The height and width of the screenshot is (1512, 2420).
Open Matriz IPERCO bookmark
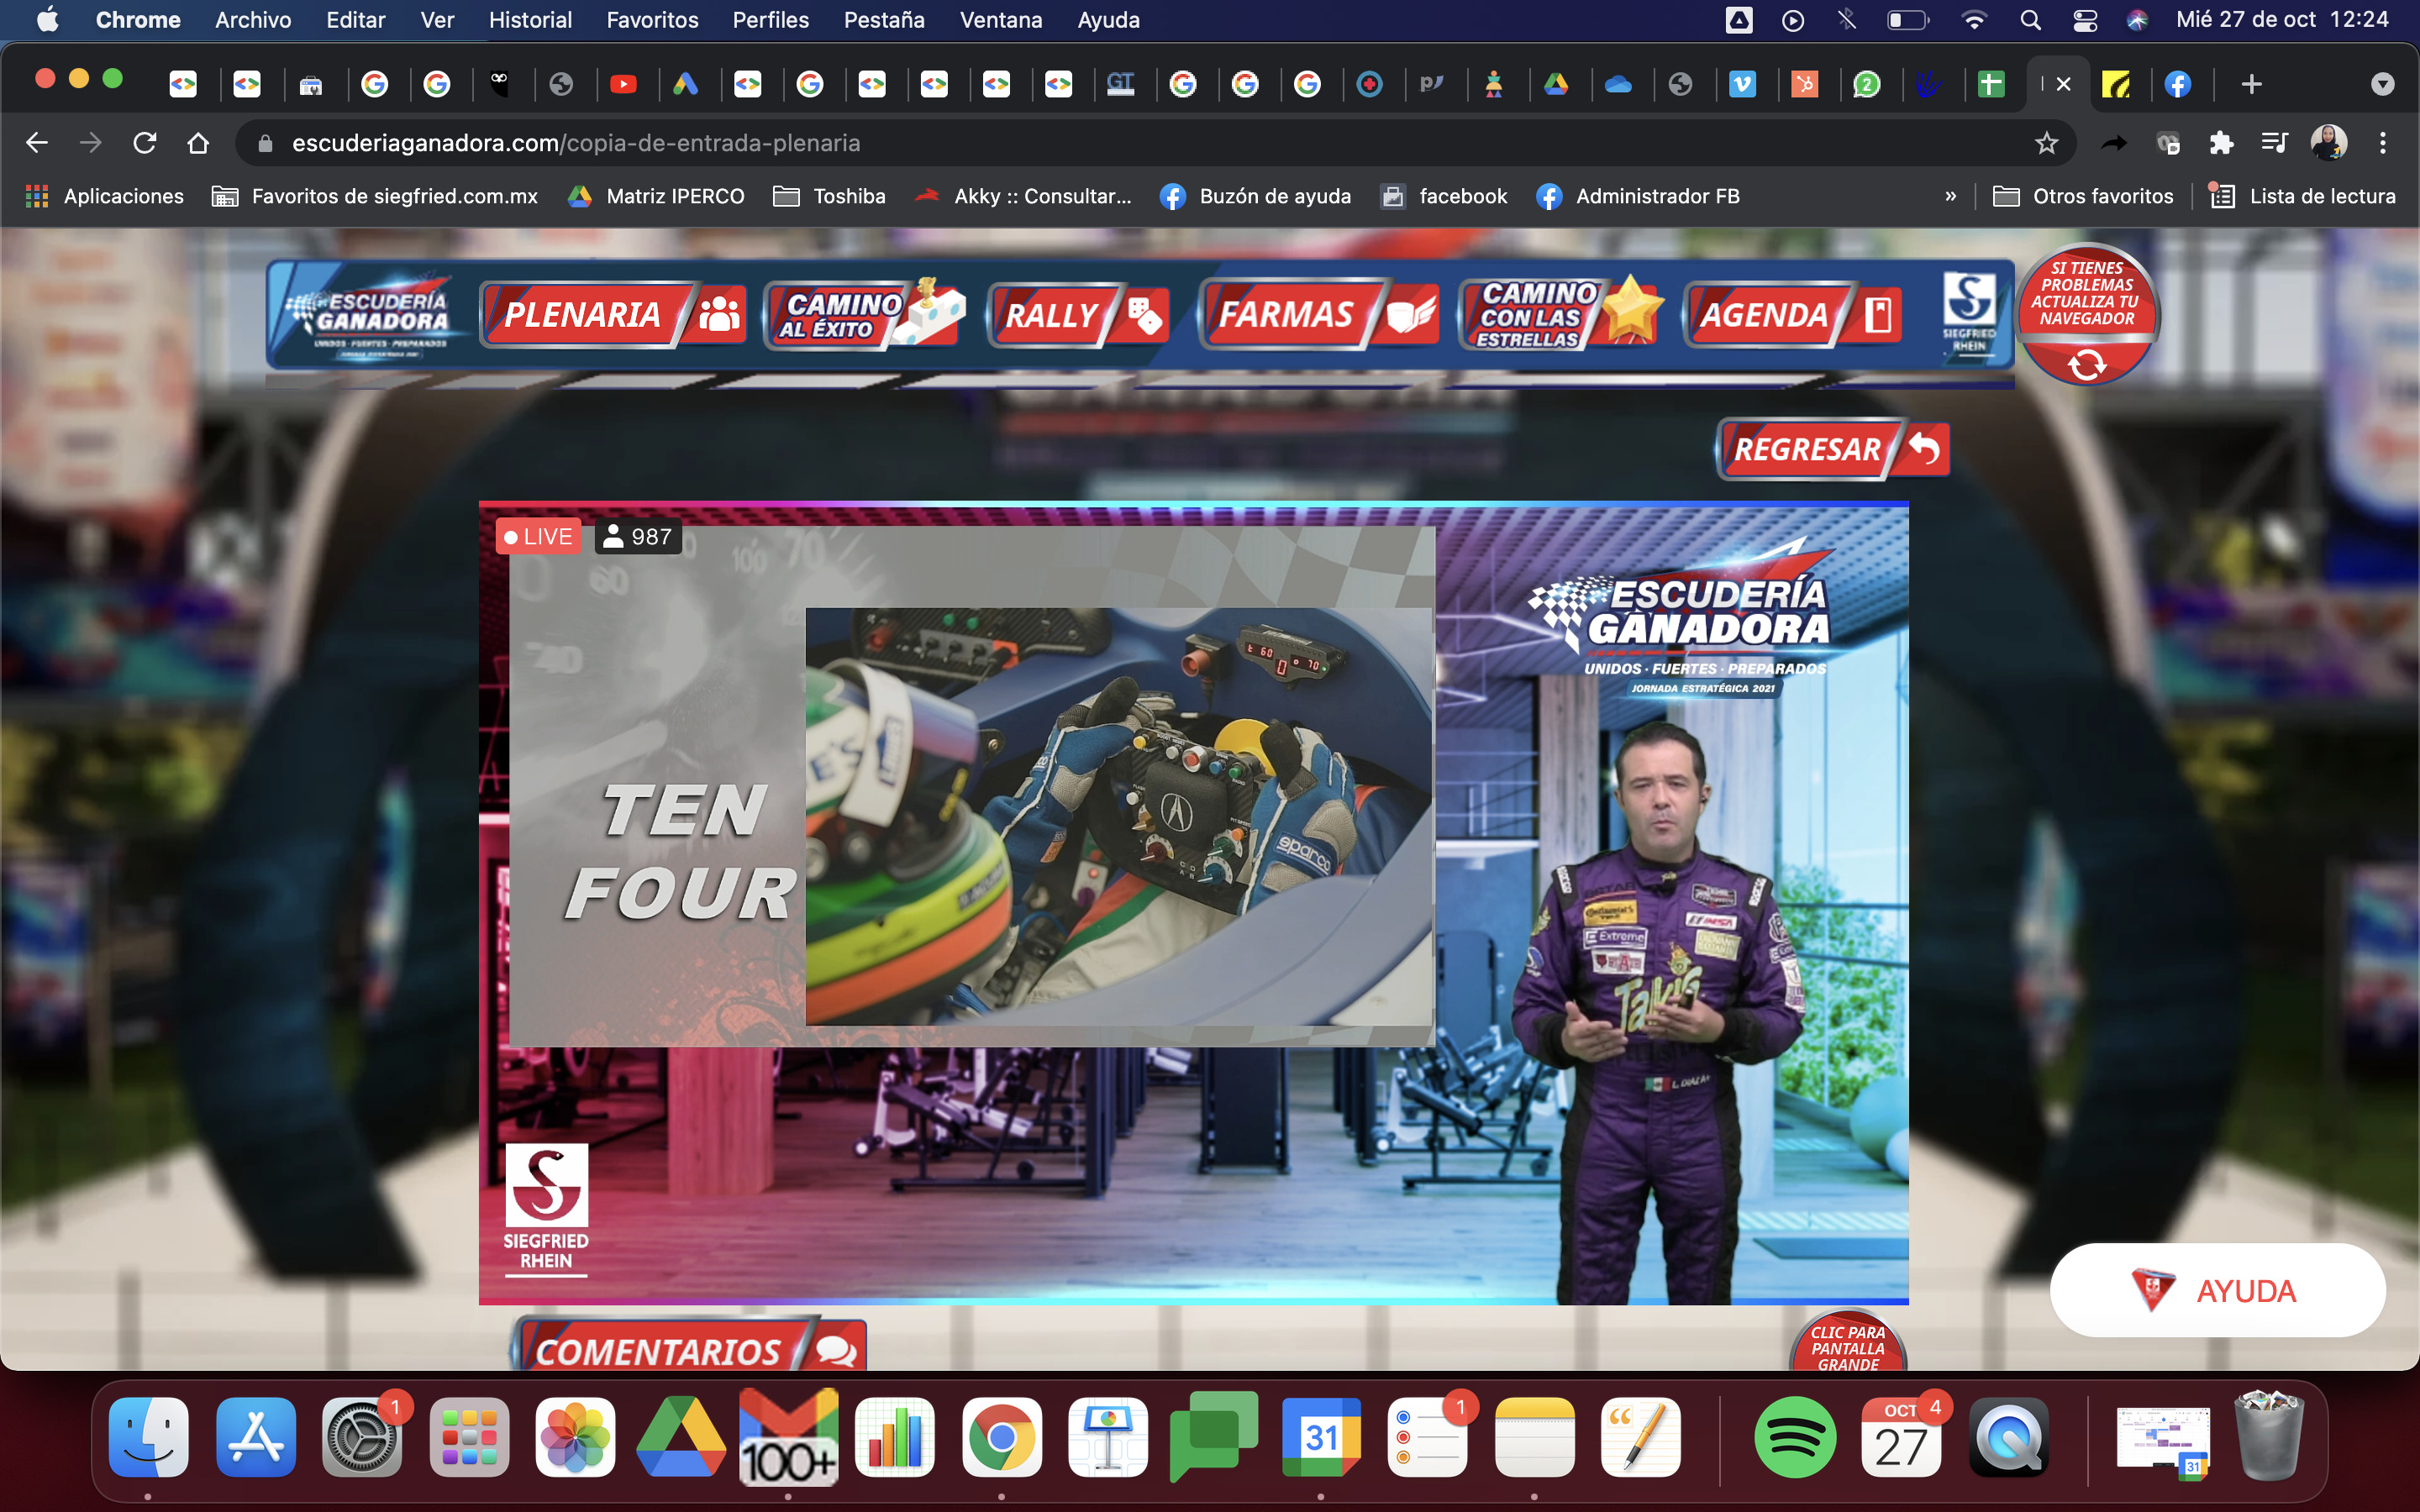pyautogui.click(x=656, y=197)
